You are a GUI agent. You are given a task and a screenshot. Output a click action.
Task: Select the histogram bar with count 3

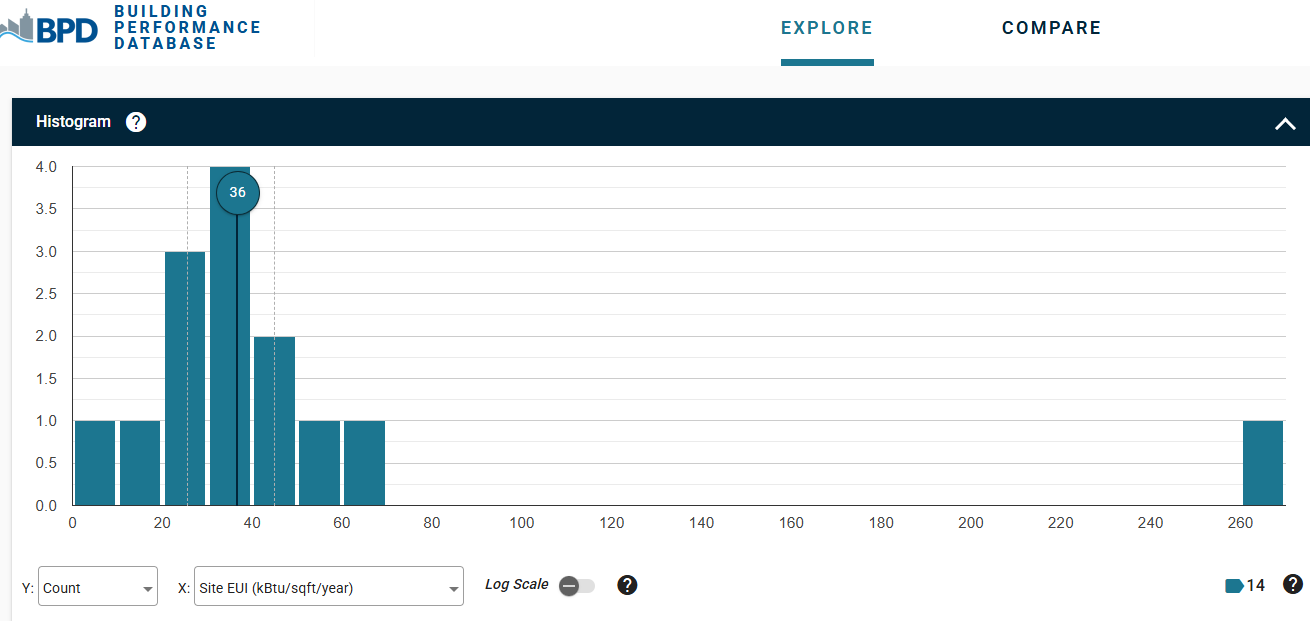(185, 378)
